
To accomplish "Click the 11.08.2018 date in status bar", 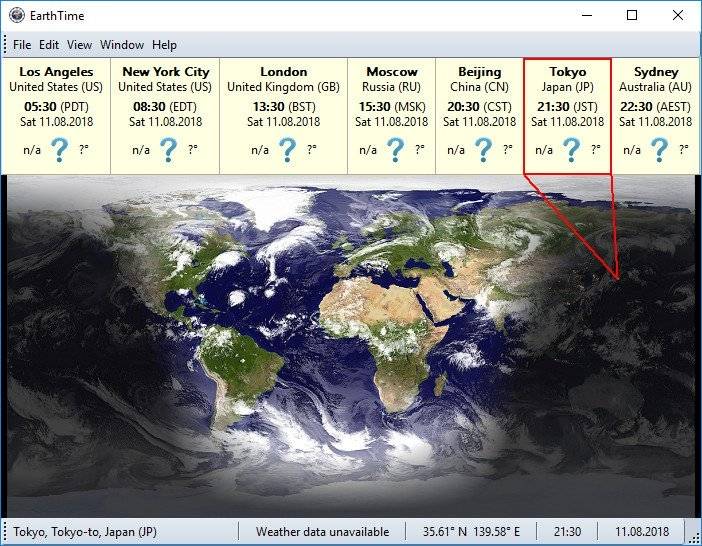I will pyautogui.click(x=642, y=532).
